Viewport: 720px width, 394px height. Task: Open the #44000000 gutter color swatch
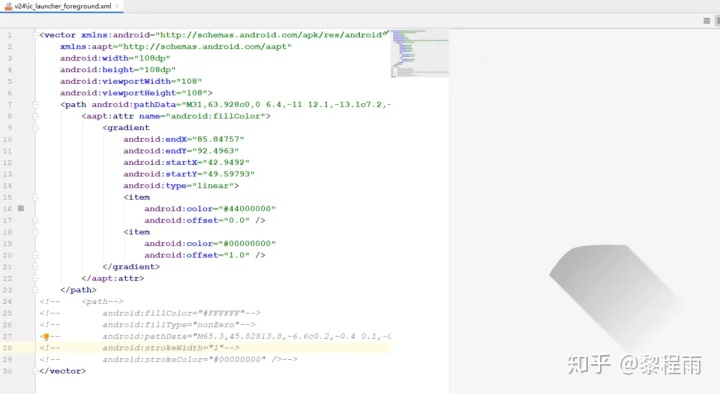21,208
